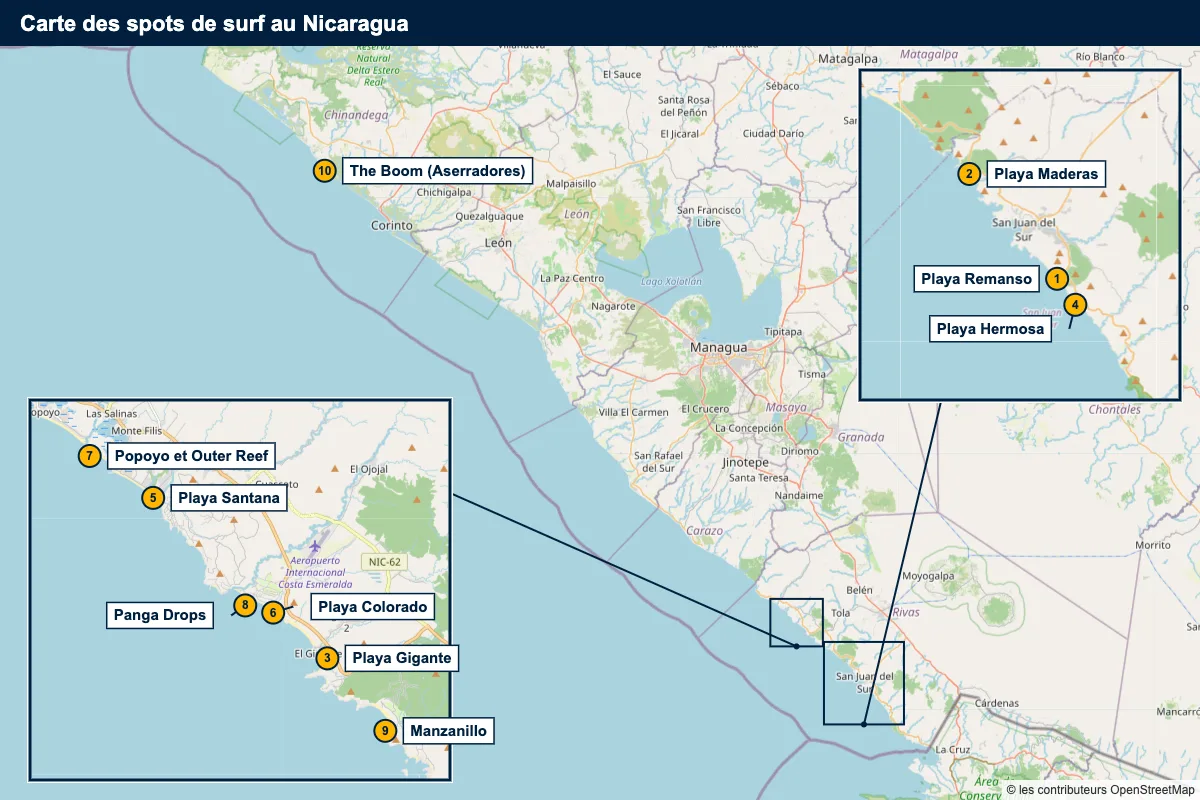Select marker number 4 at Playa Hermosa
Viewport: 1200px width, 800px height.
click(1074, 303)
